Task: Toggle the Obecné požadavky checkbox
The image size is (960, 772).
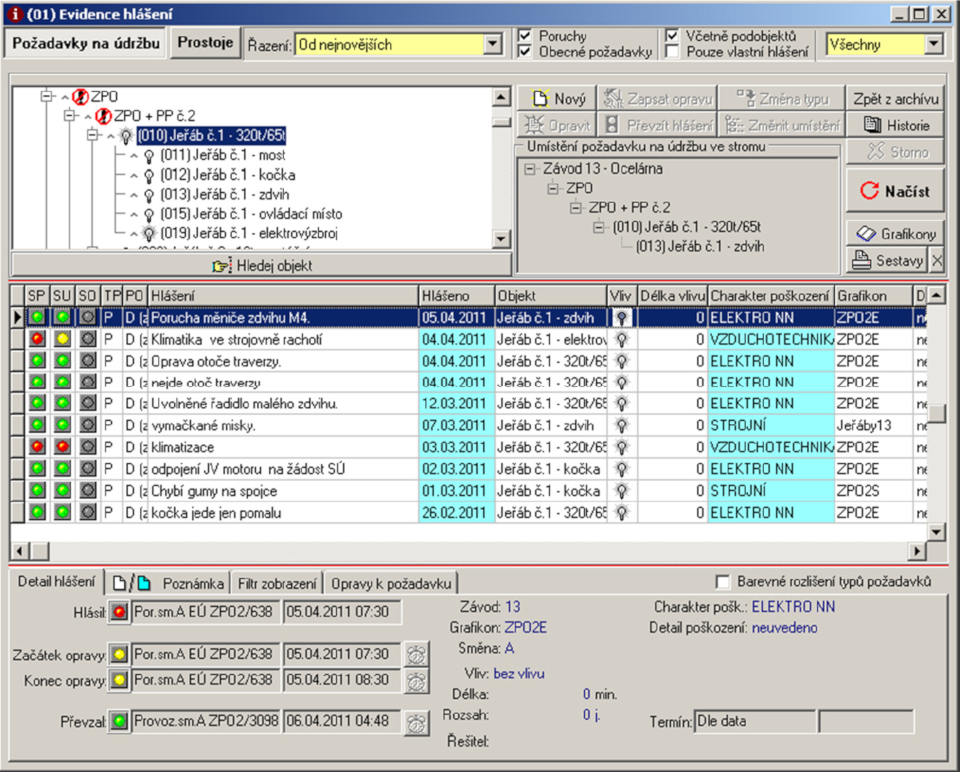Action: click(525, 51)
